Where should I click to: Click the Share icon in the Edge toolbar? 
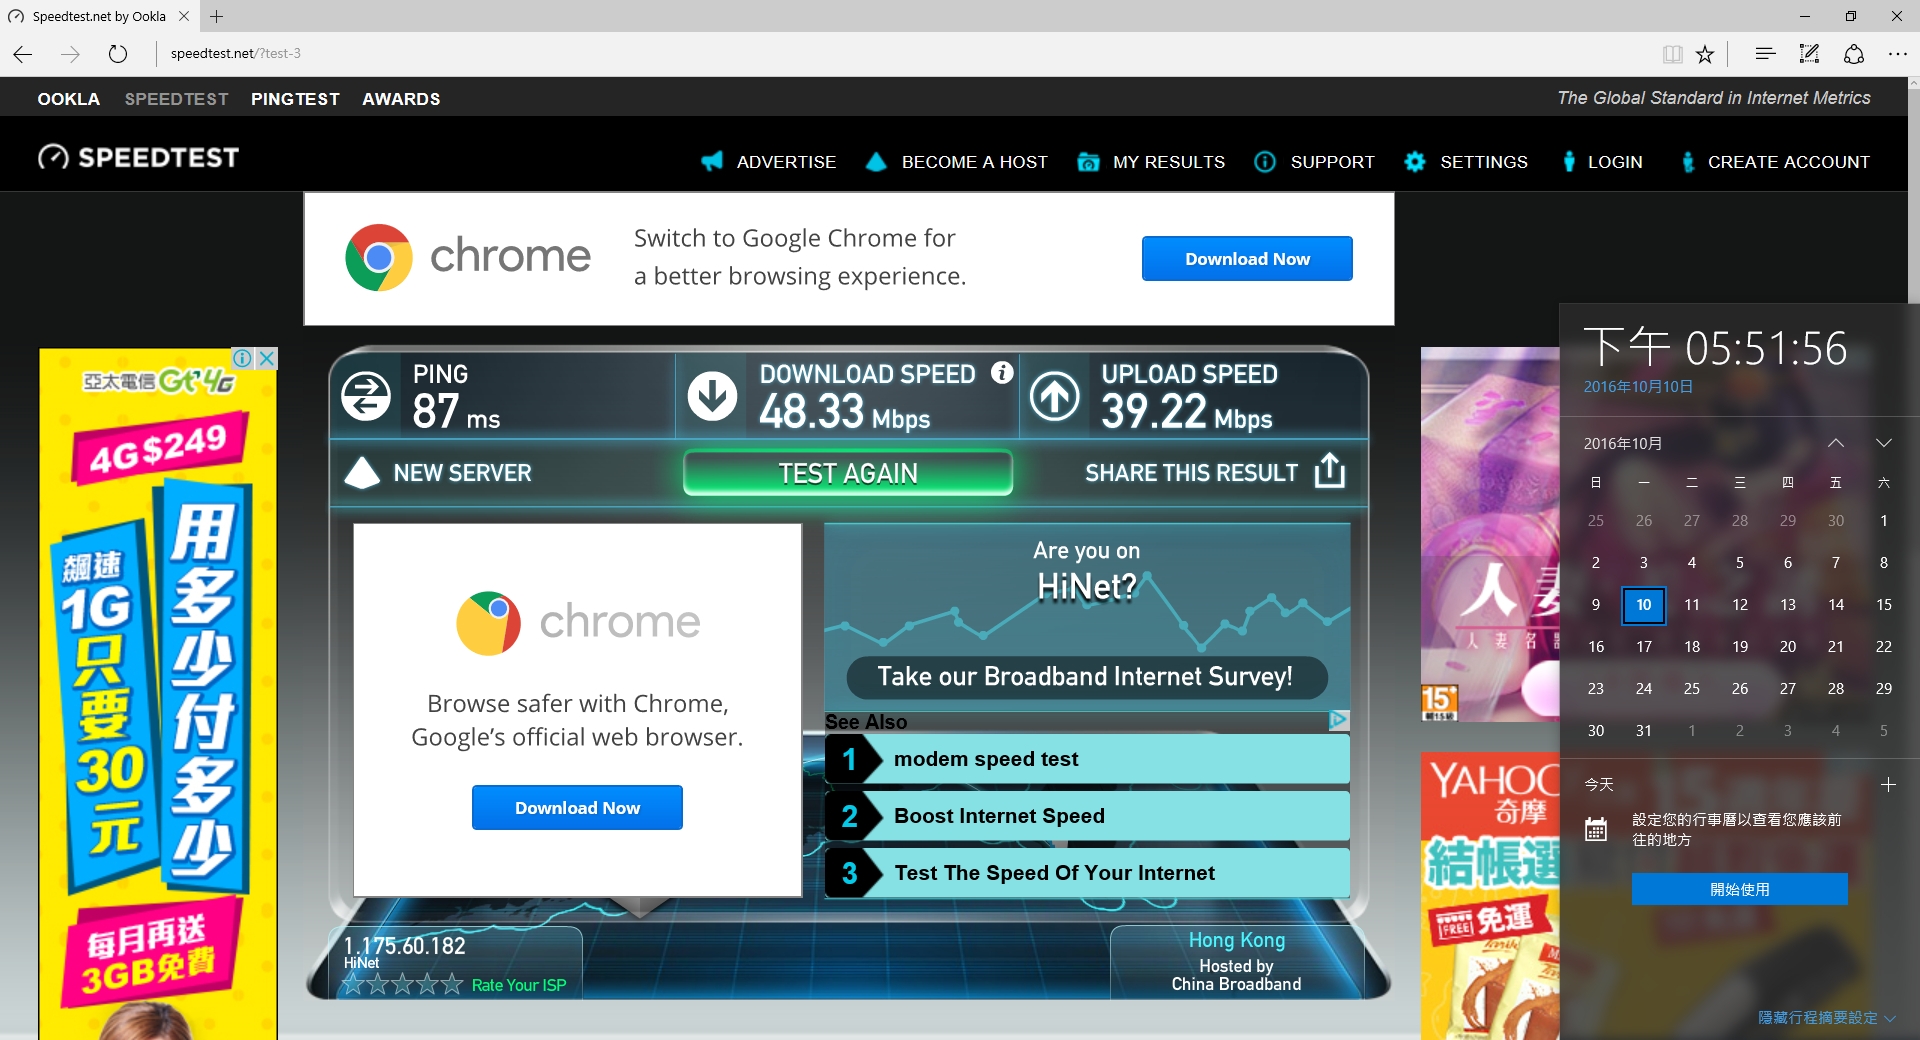pos(1854,54)
